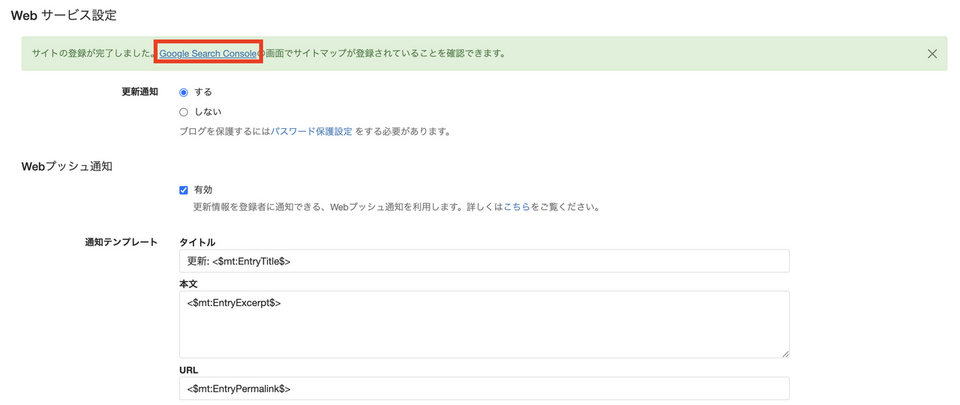960x405 pixels.
Task: Grab the 本文 textarea resize handle
Action: [785, 353]
